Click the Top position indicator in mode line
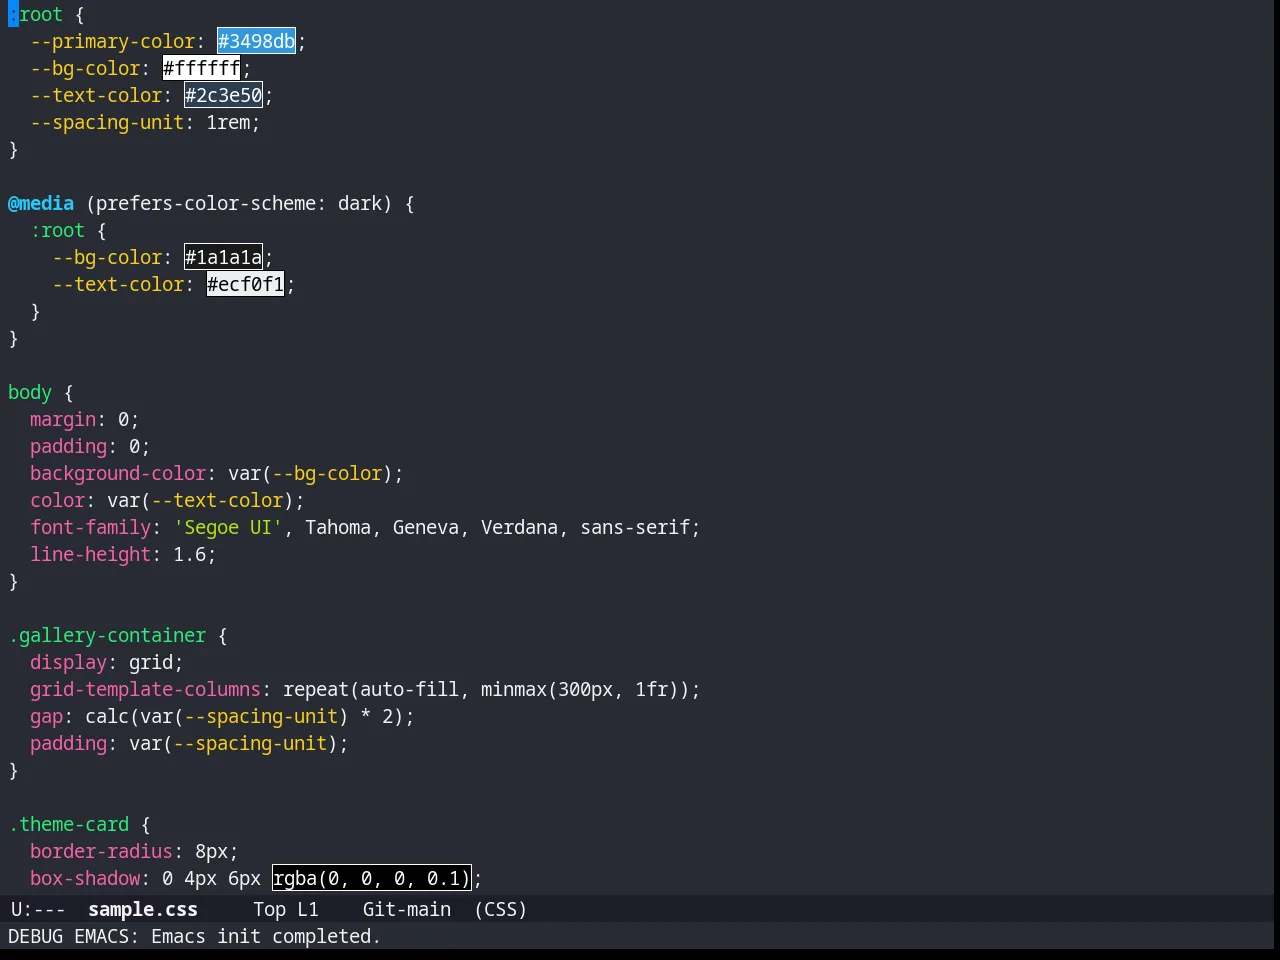 tap(269, 909)
